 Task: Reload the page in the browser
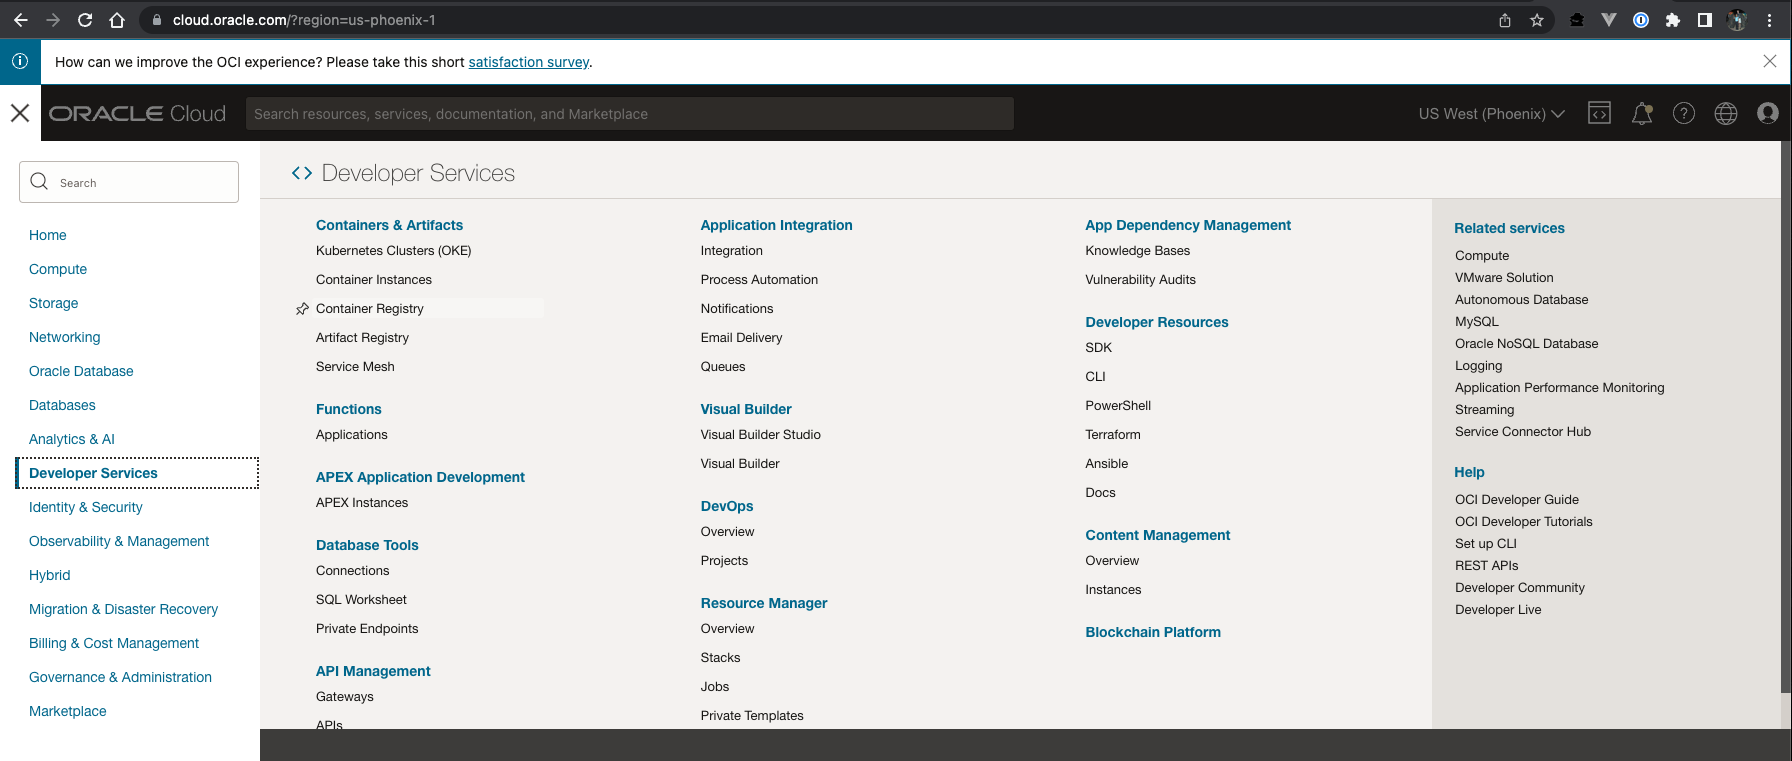[x=85, y=20]
